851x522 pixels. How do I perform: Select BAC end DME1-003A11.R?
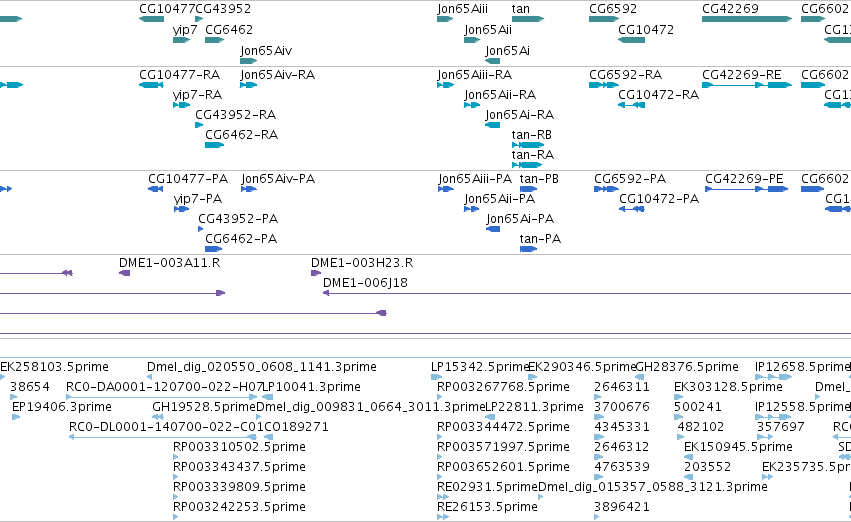click(169, 263)
